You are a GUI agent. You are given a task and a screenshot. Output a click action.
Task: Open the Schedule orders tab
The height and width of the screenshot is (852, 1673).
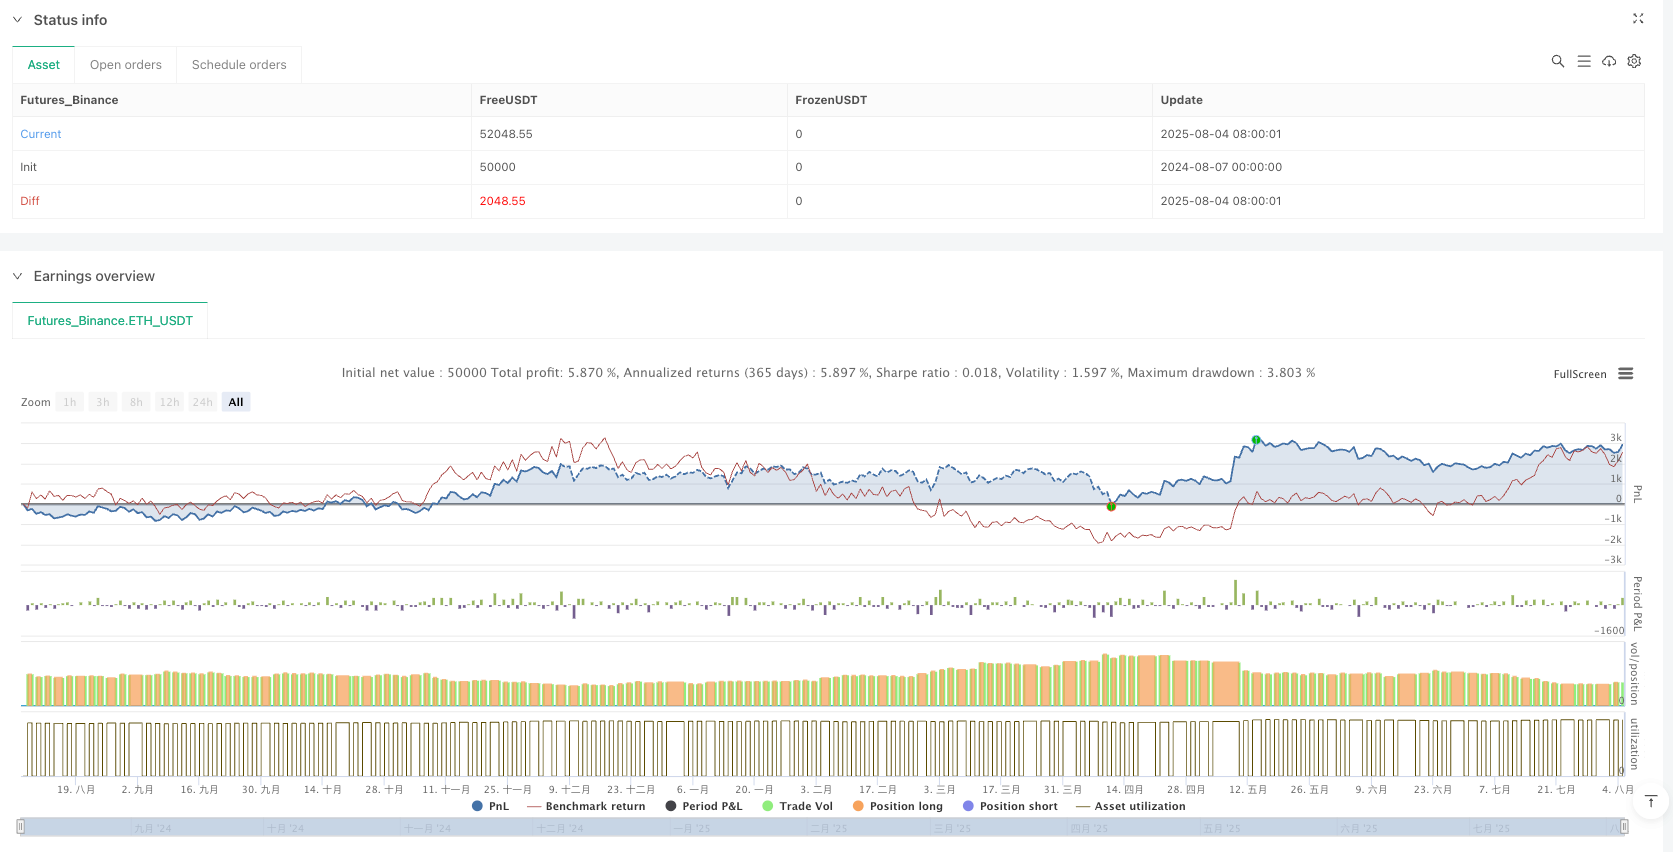point(239,65)
